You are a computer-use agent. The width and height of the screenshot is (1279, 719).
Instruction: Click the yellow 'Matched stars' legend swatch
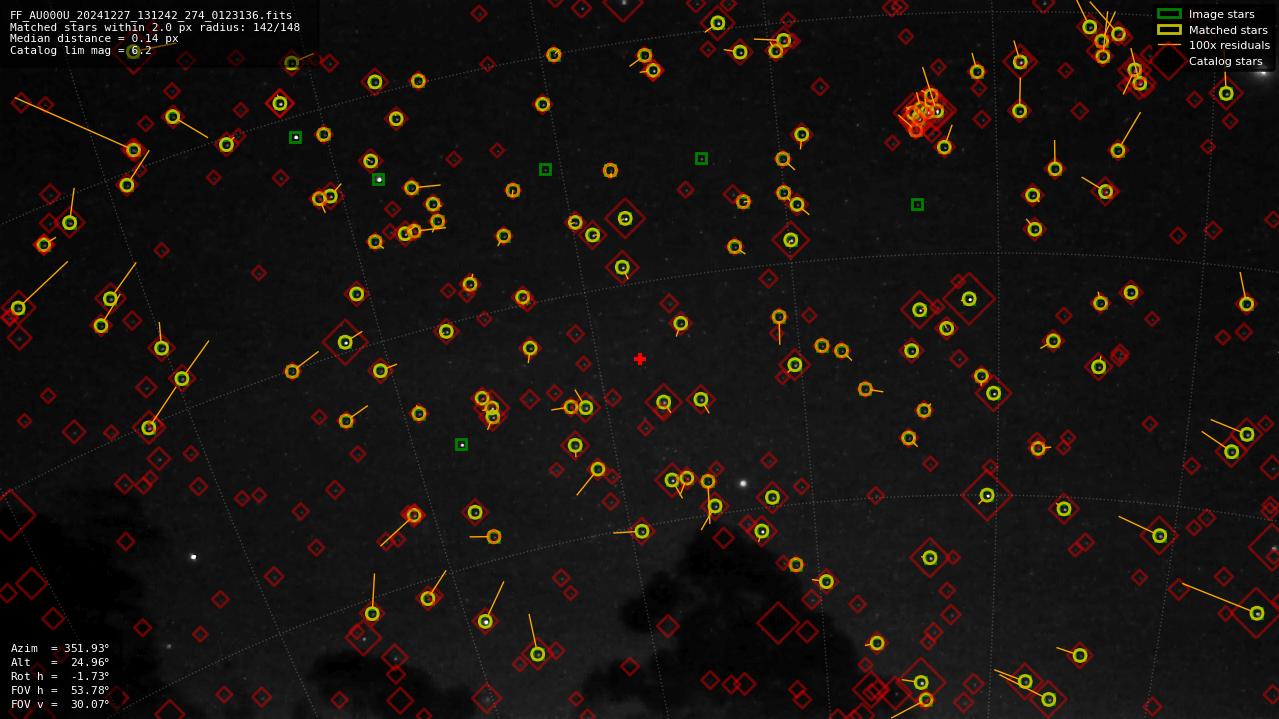(1169, 30)
